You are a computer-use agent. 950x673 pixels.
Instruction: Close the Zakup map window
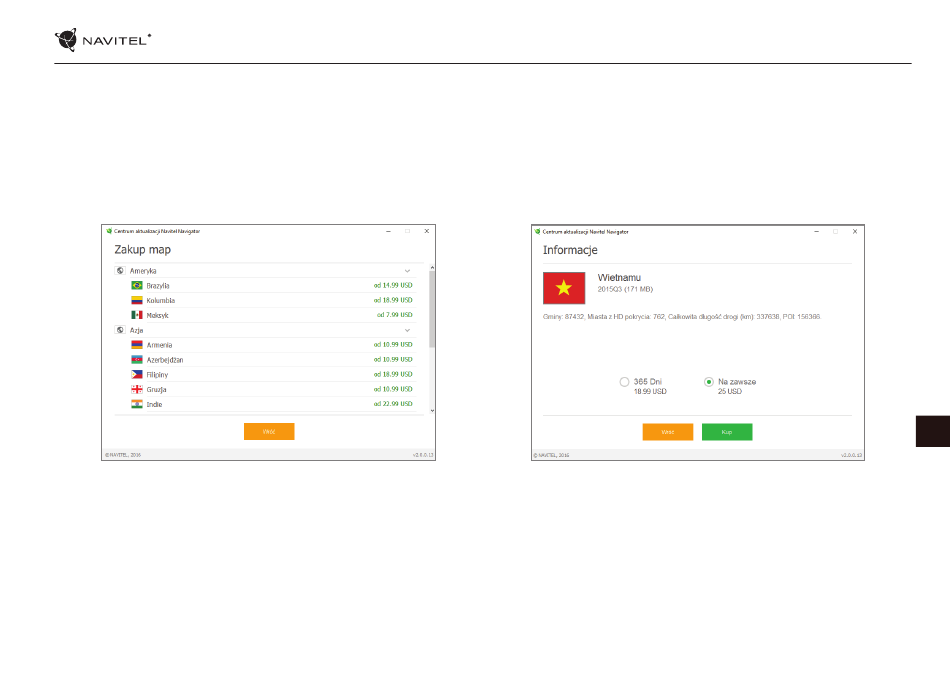point(427,231)
